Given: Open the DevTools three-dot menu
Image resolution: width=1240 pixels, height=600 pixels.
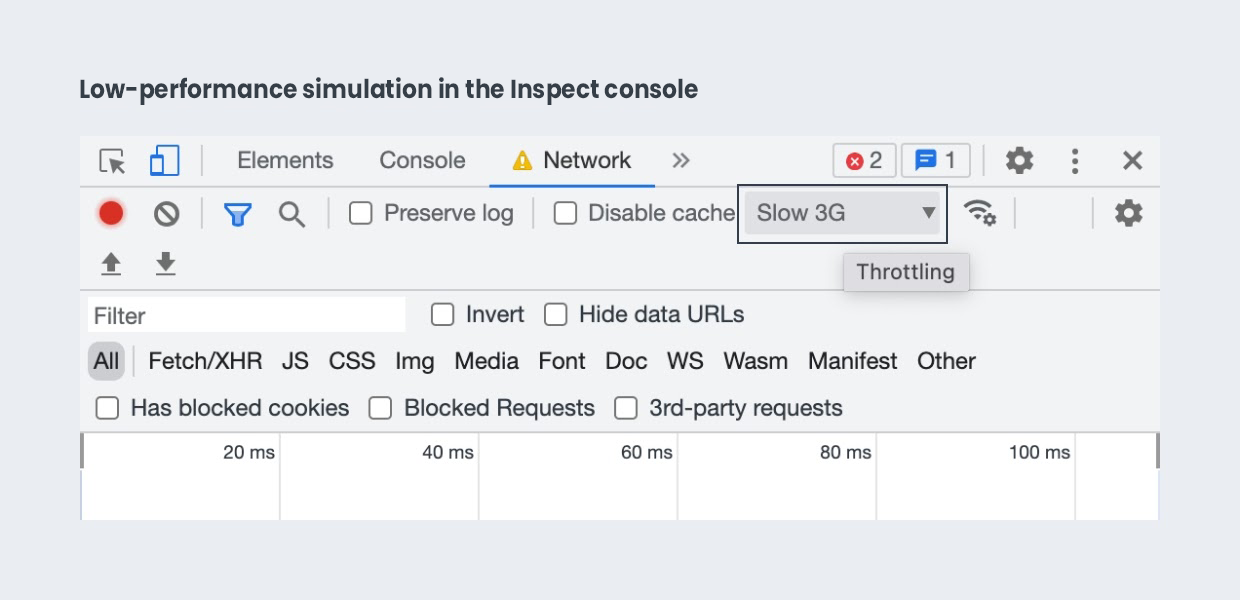Looking at the screenshot, I should (1075, 161).
